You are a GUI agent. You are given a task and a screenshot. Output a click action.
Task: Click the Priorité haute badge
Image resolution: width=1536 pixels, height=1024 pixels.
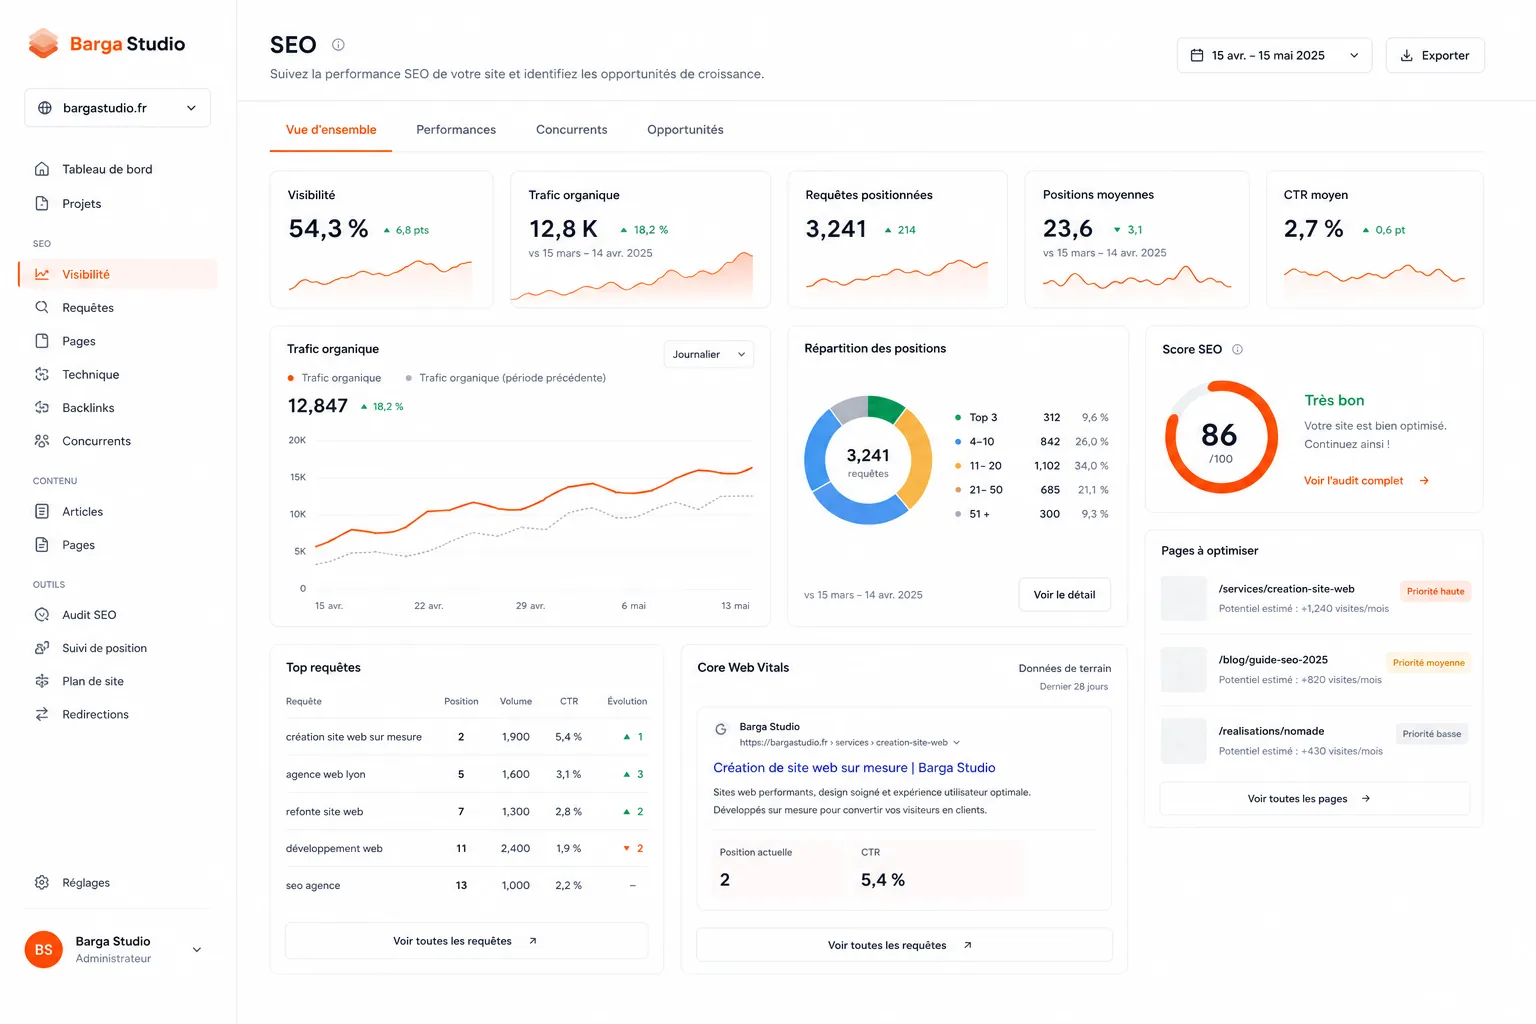coord(1435,591)
